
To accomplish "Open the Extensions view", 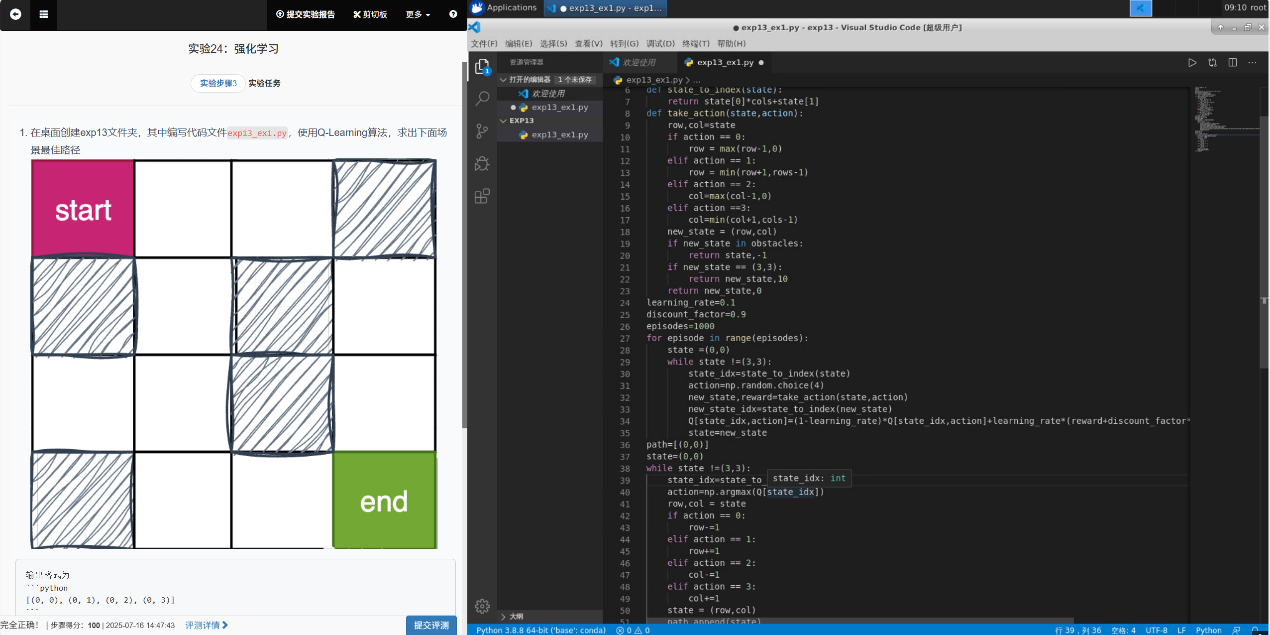I will tap(482, 196).
